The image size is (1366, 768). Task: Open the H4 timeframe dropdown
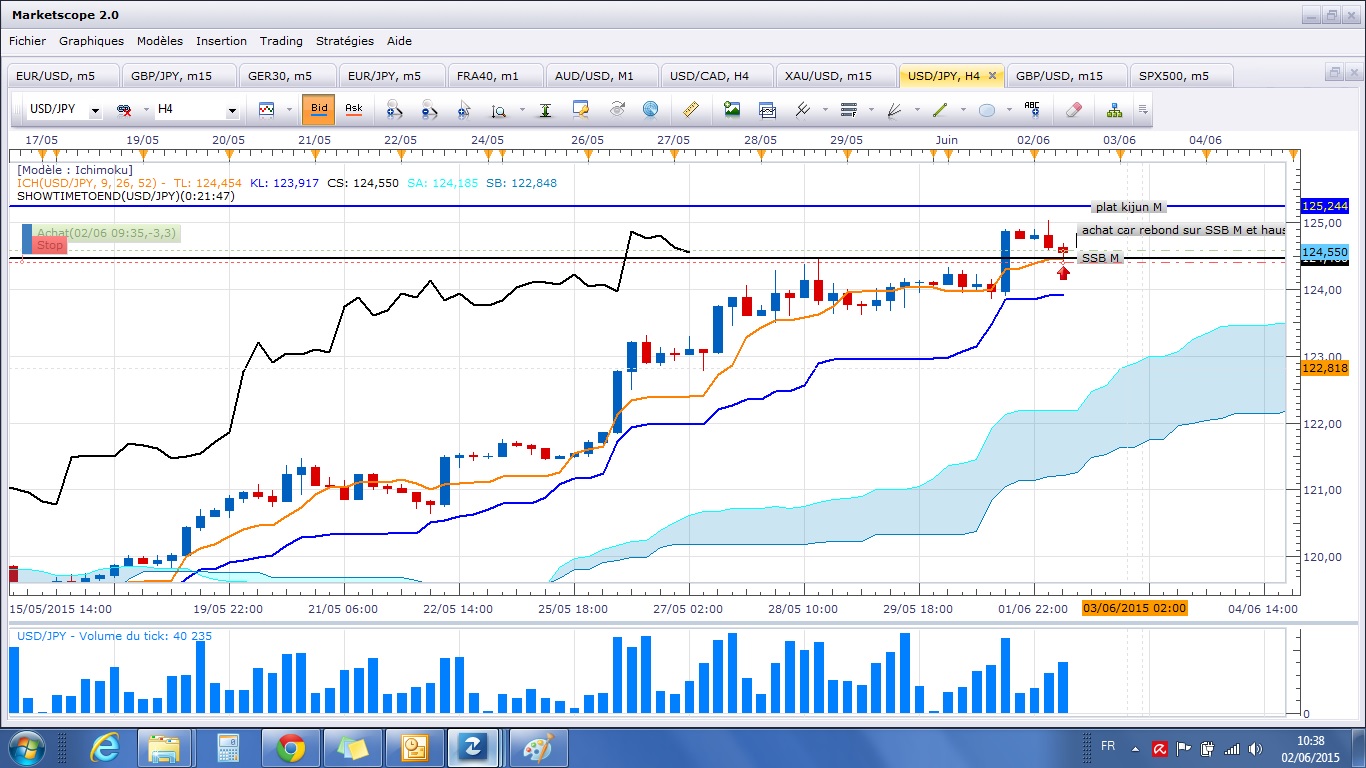pos(197,110)
